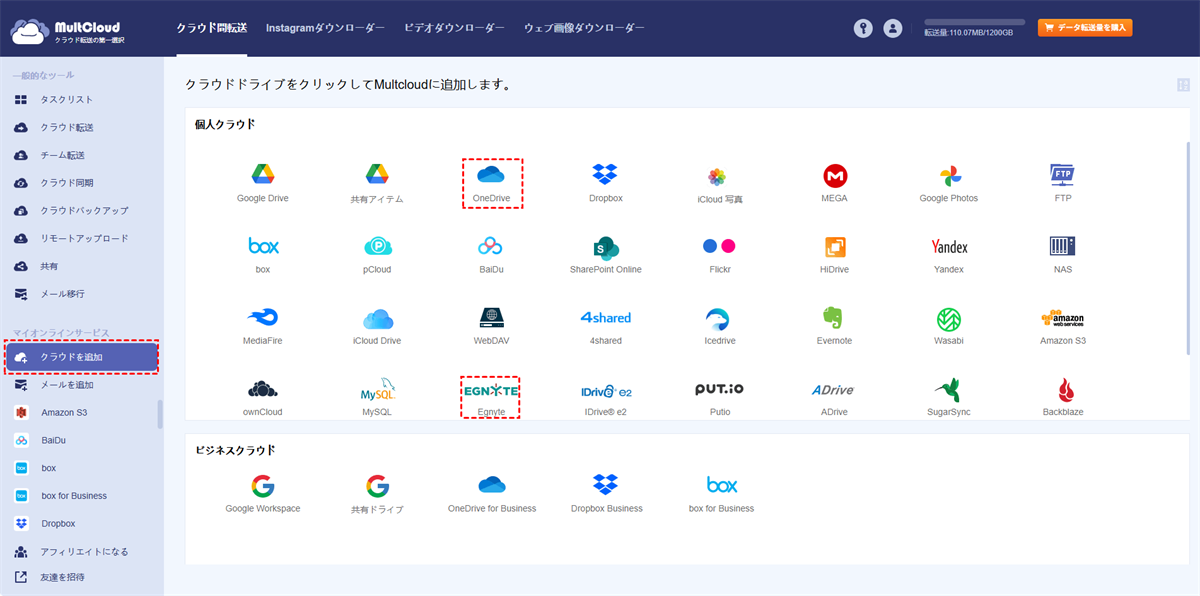
Task: Open the クラウド間転送 tab
Action: [212, 28]
